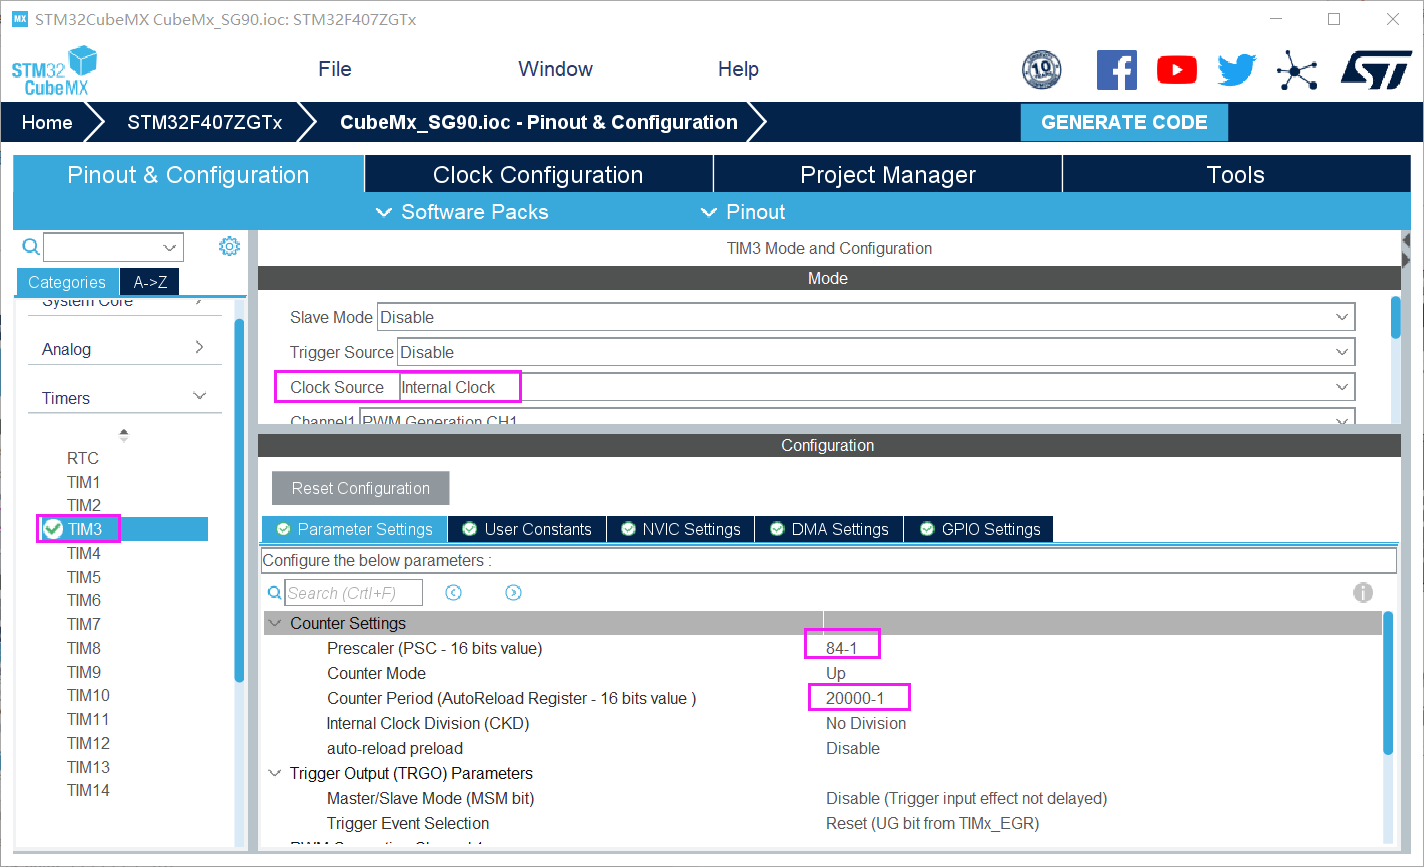1424x867 pixels.
Task: Click the ST community network icon
Action: [1297, 70]
